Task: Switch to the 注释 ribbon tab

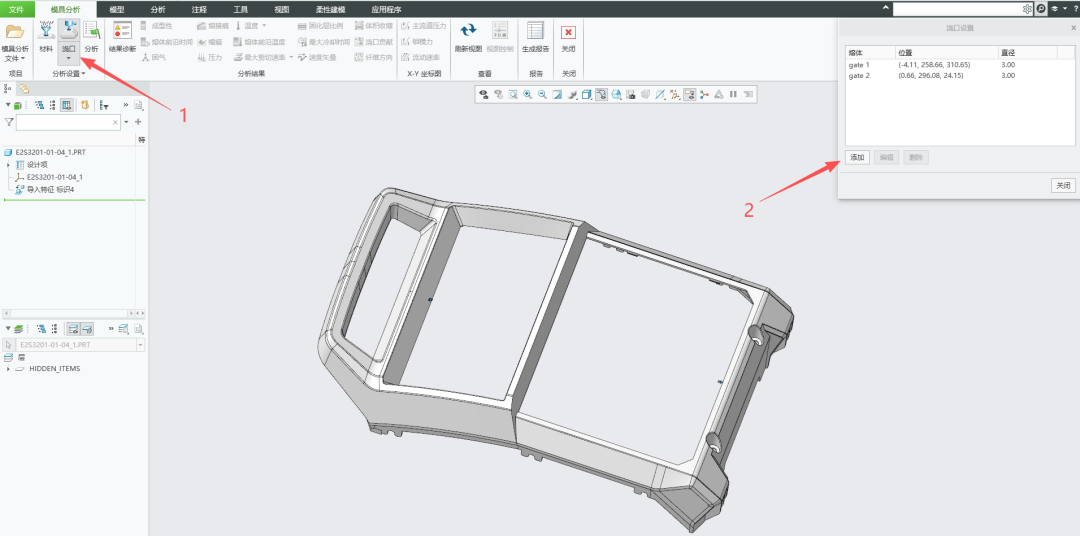Action: (200, 10)
